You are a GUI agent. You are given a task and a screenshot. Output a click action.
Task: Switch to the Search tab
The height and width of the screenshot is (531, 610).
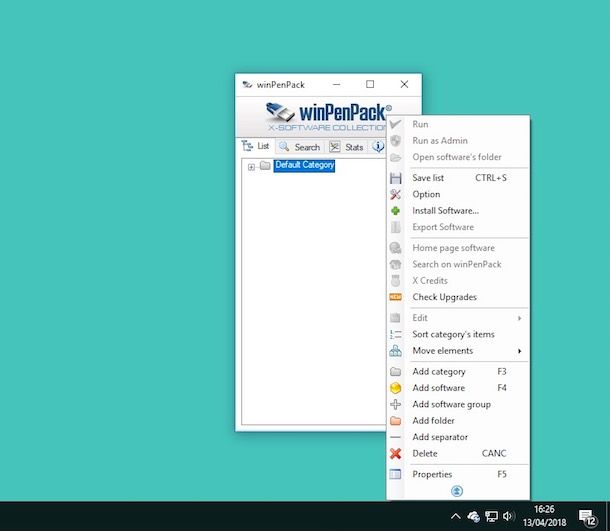click(x=300, y=147)
